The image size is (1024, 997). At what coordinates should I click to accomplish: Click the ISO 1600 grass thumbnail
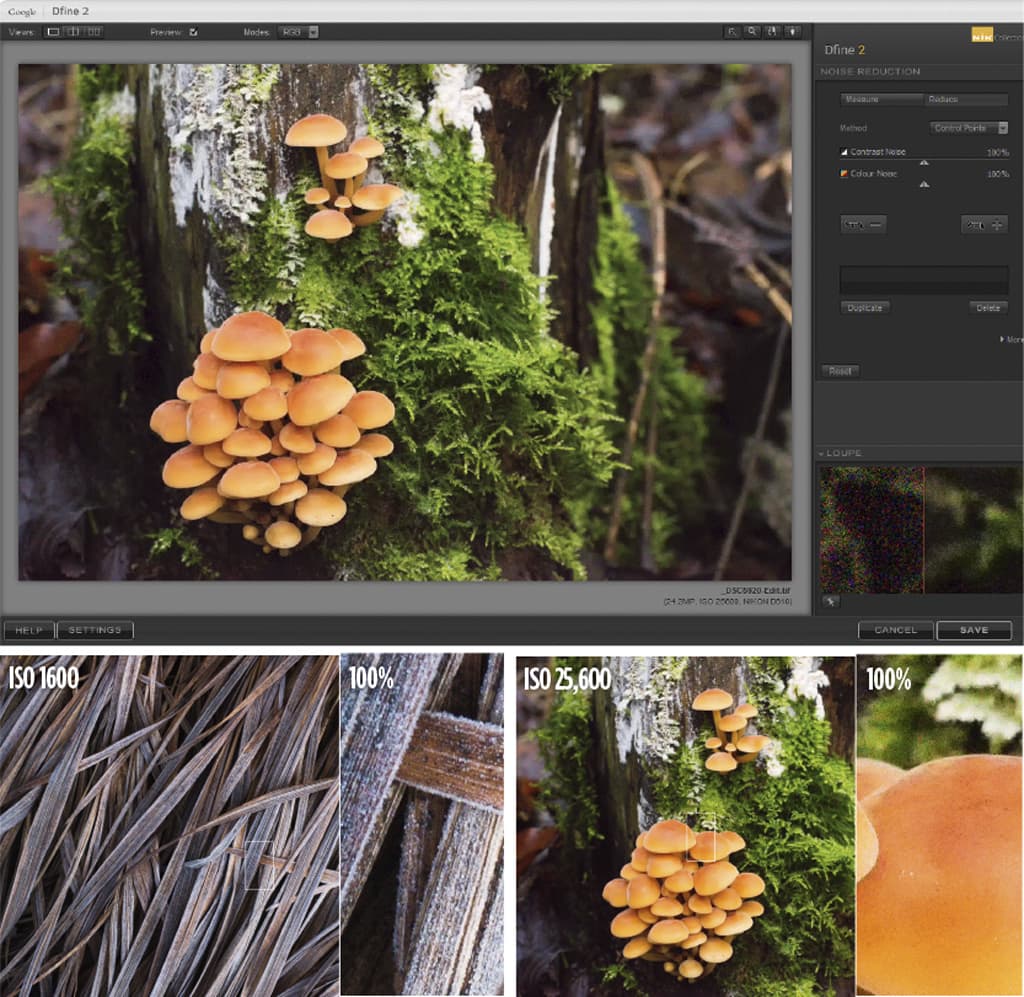pyautogui.click(x=169, y=825)
